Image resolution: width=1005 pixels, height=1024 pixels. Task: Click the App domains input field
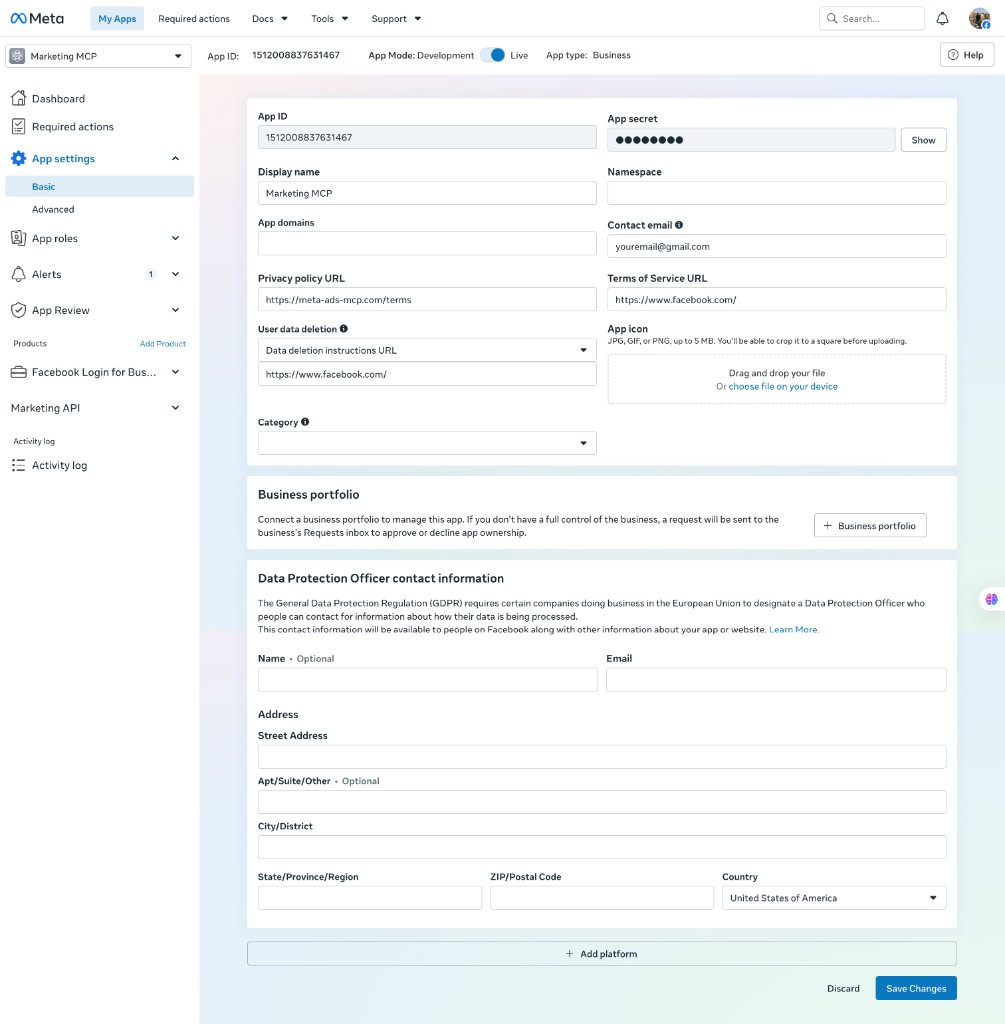427,244
